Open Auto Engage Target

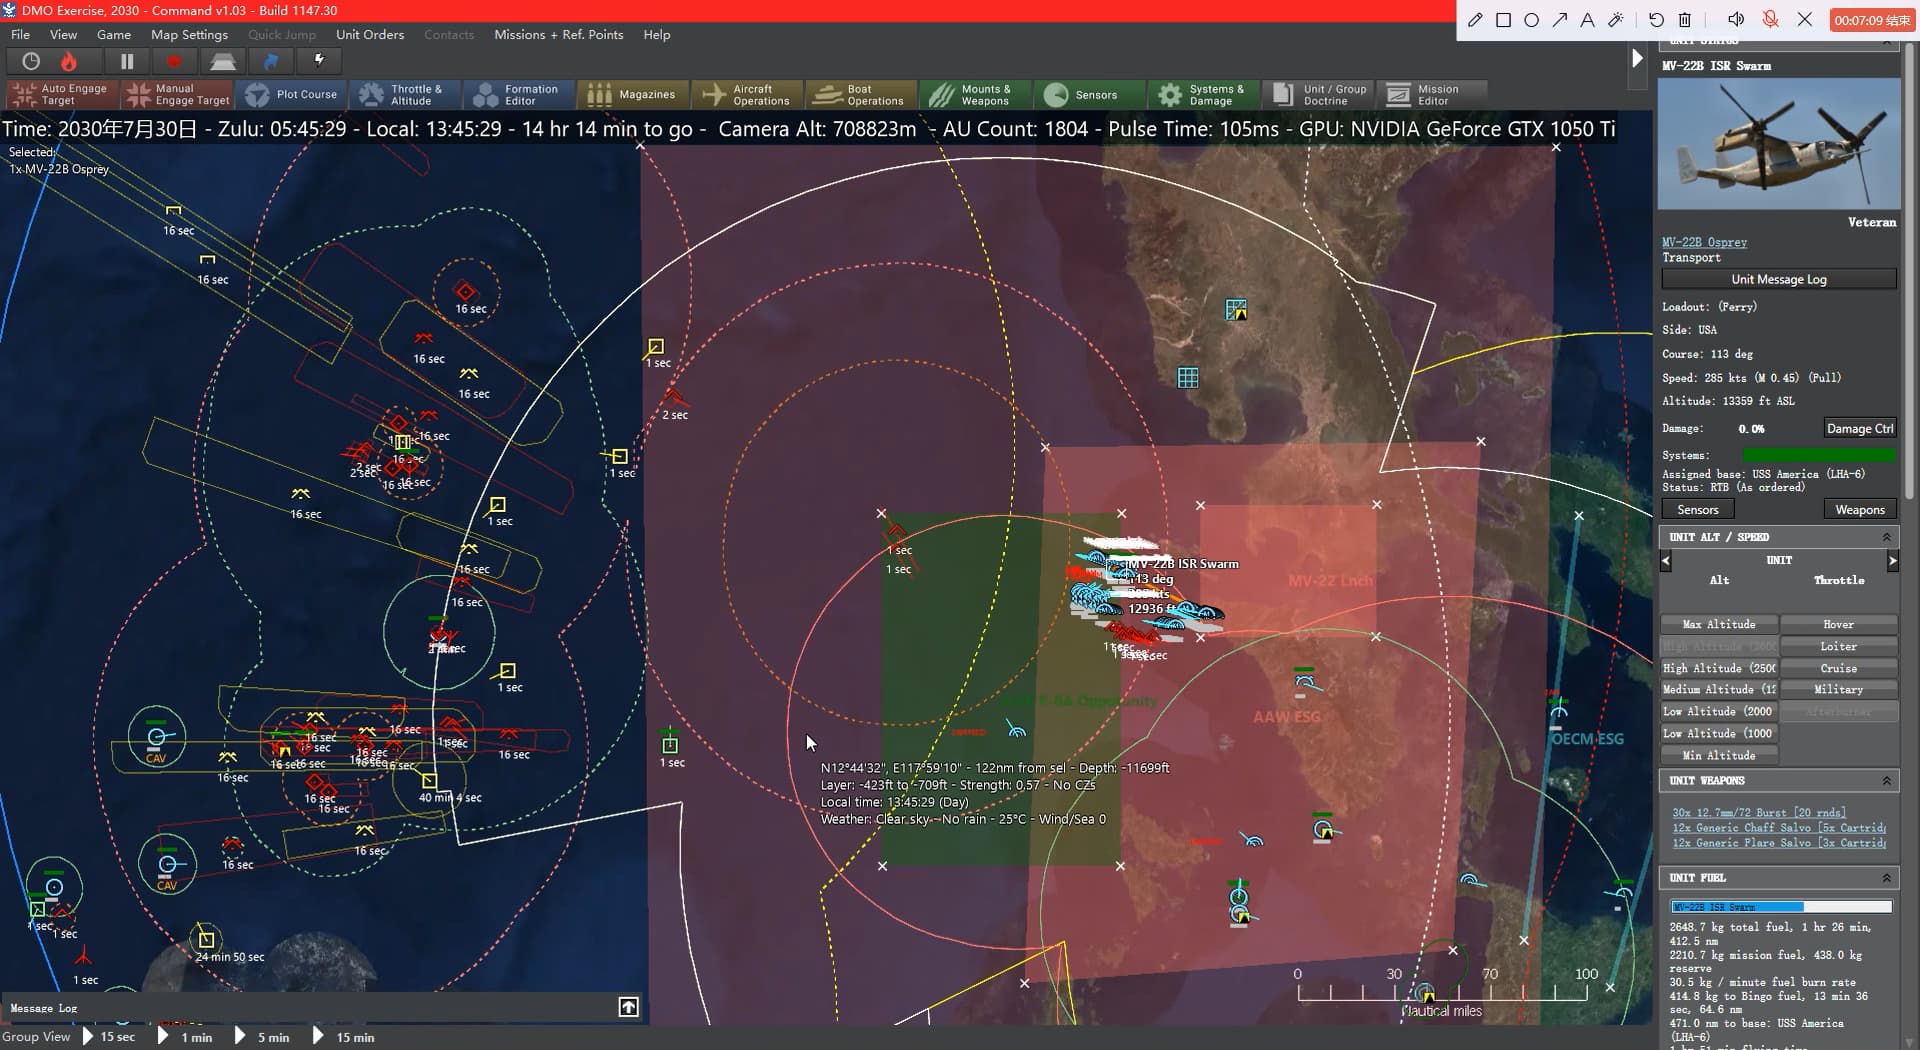[x=61, y=94]
